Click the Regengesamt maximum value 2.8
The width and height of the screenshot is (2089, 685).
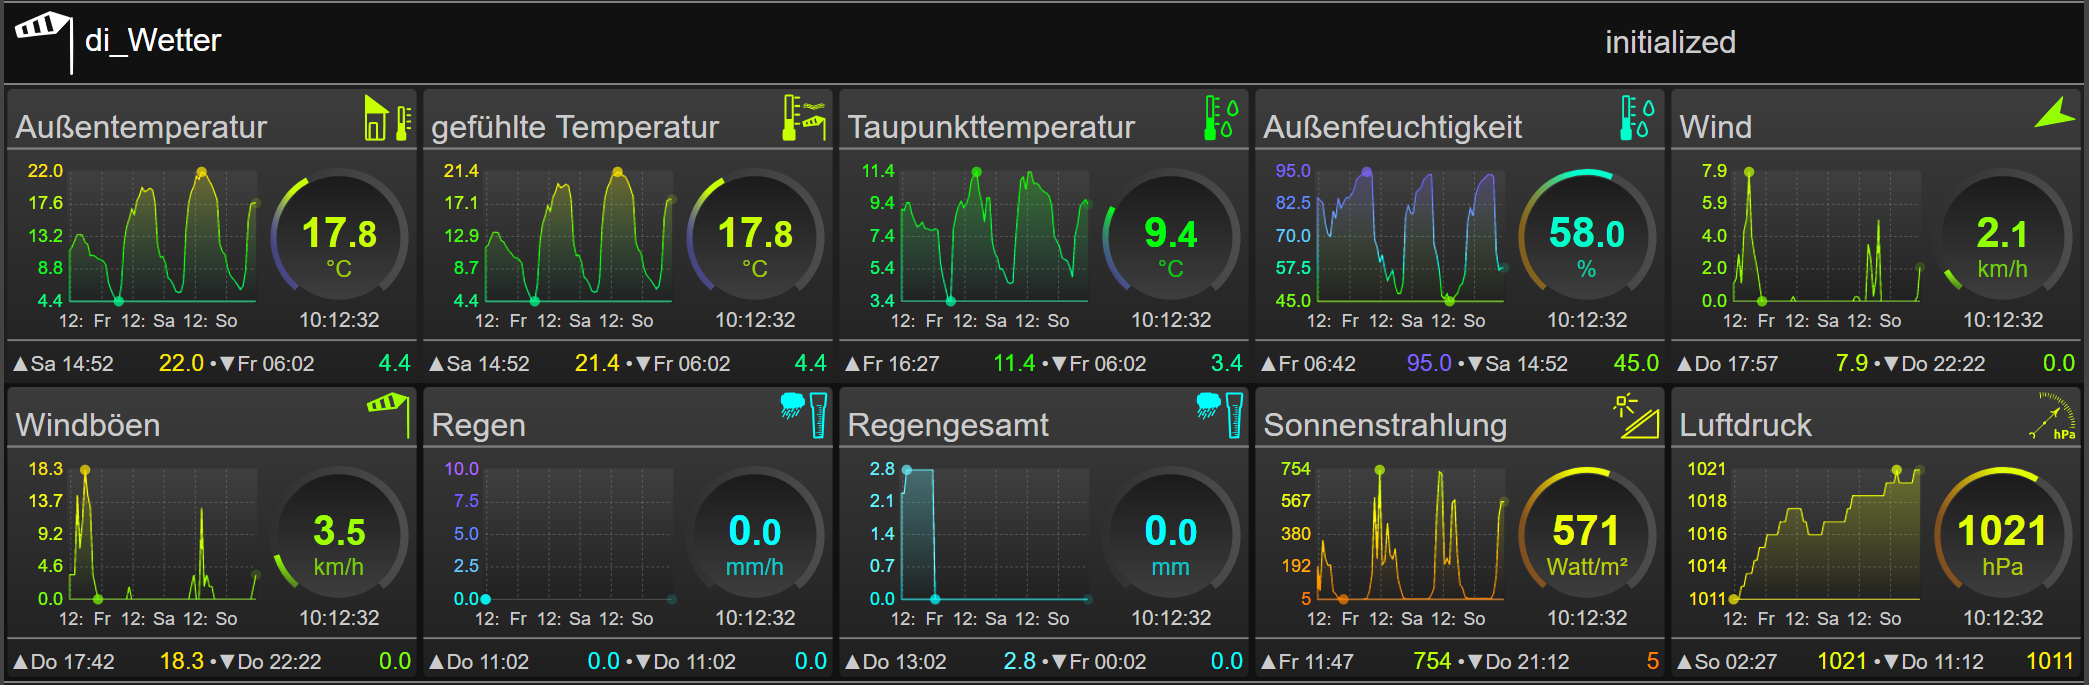(1020, 661)
